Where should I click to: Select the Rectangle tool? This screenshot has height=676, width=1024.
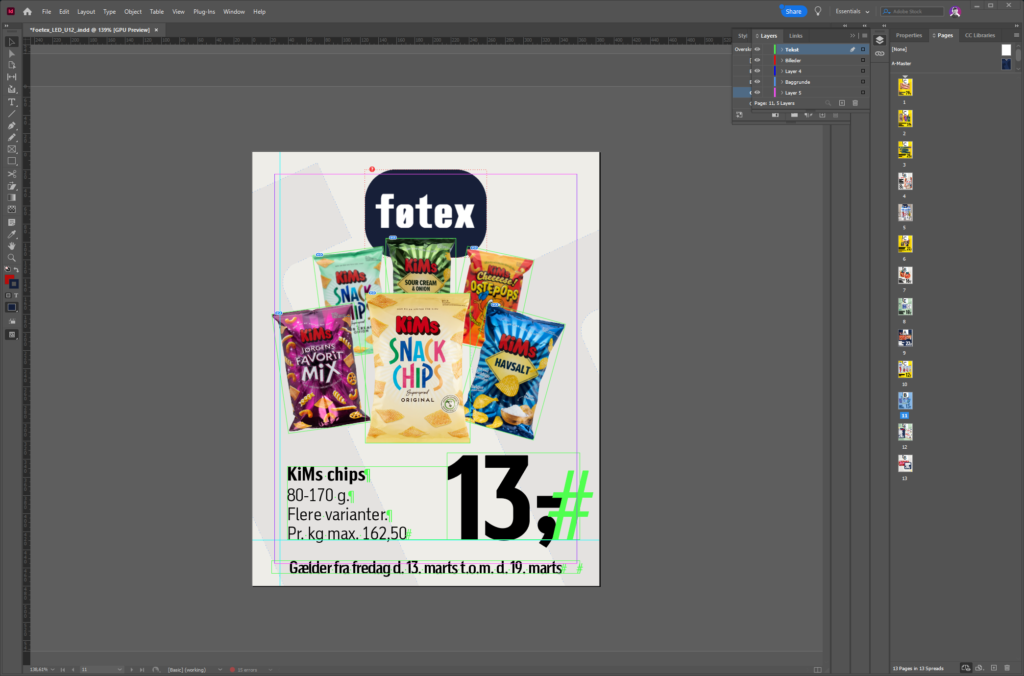[12, 161]
